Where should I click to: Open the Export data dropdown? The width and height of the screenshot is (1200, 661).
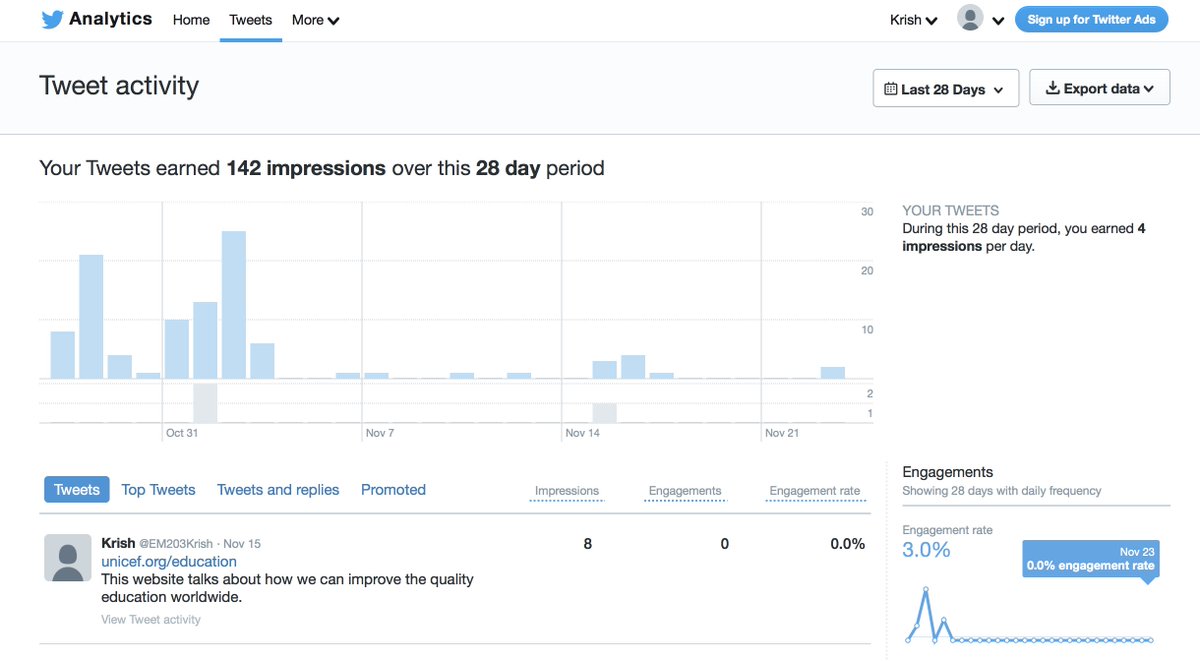click(x=1099, y=88)
